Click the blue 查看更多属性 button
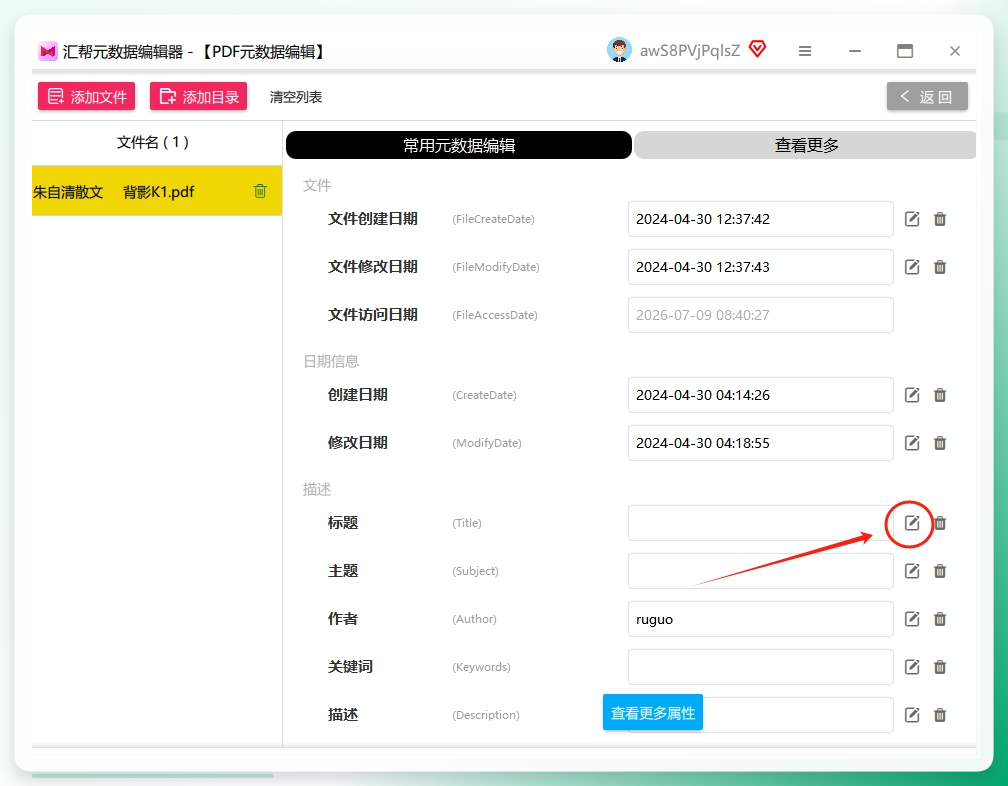The width and height of the screenshot is (1008, 786). 652,712
